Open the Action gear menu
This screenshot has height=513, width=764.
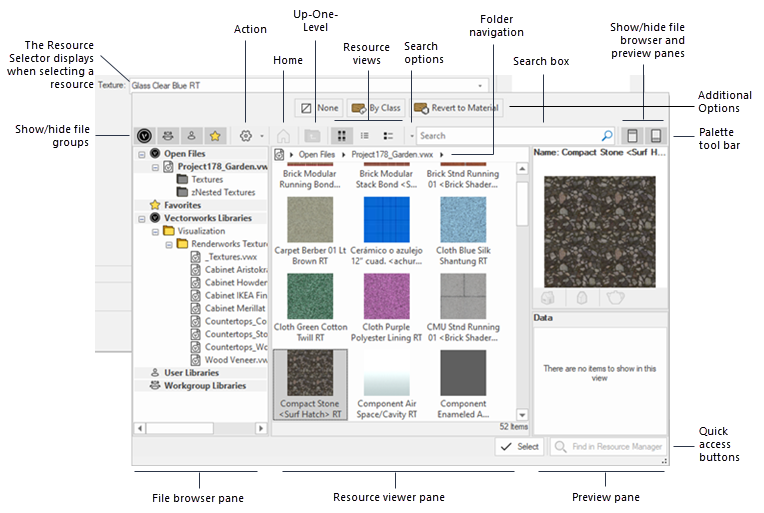click(x=247, y=134)
